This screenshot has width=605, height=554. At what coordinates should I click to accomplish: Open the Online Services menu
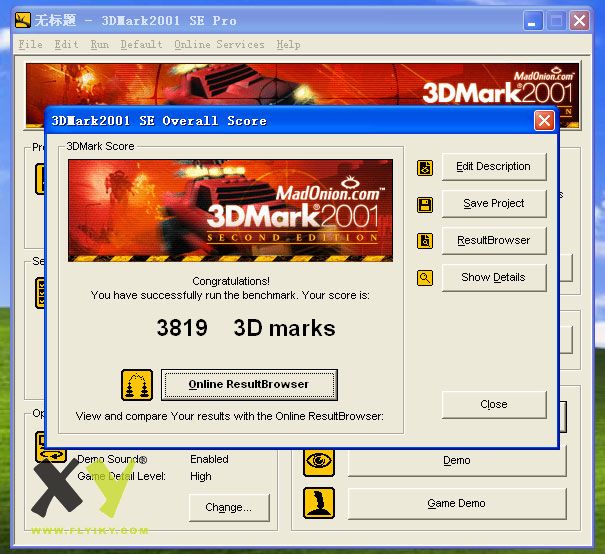219,44
